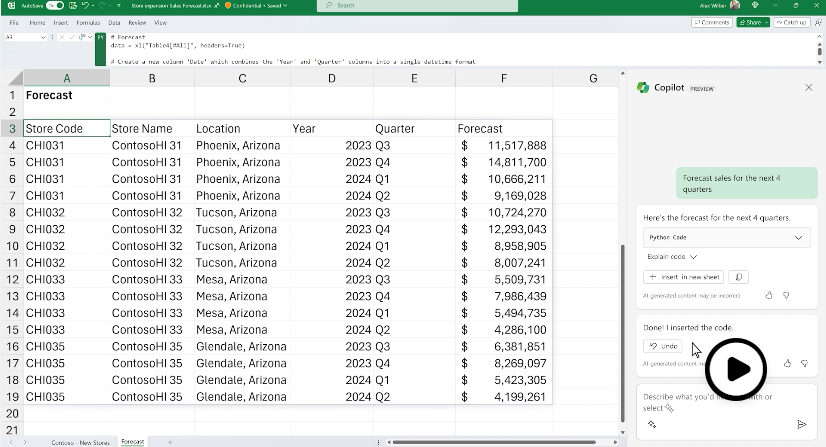Click the Undo arrow in the title bar
Image resolution: width=826 pixels, height=447 pixels.
click(85, 5)
